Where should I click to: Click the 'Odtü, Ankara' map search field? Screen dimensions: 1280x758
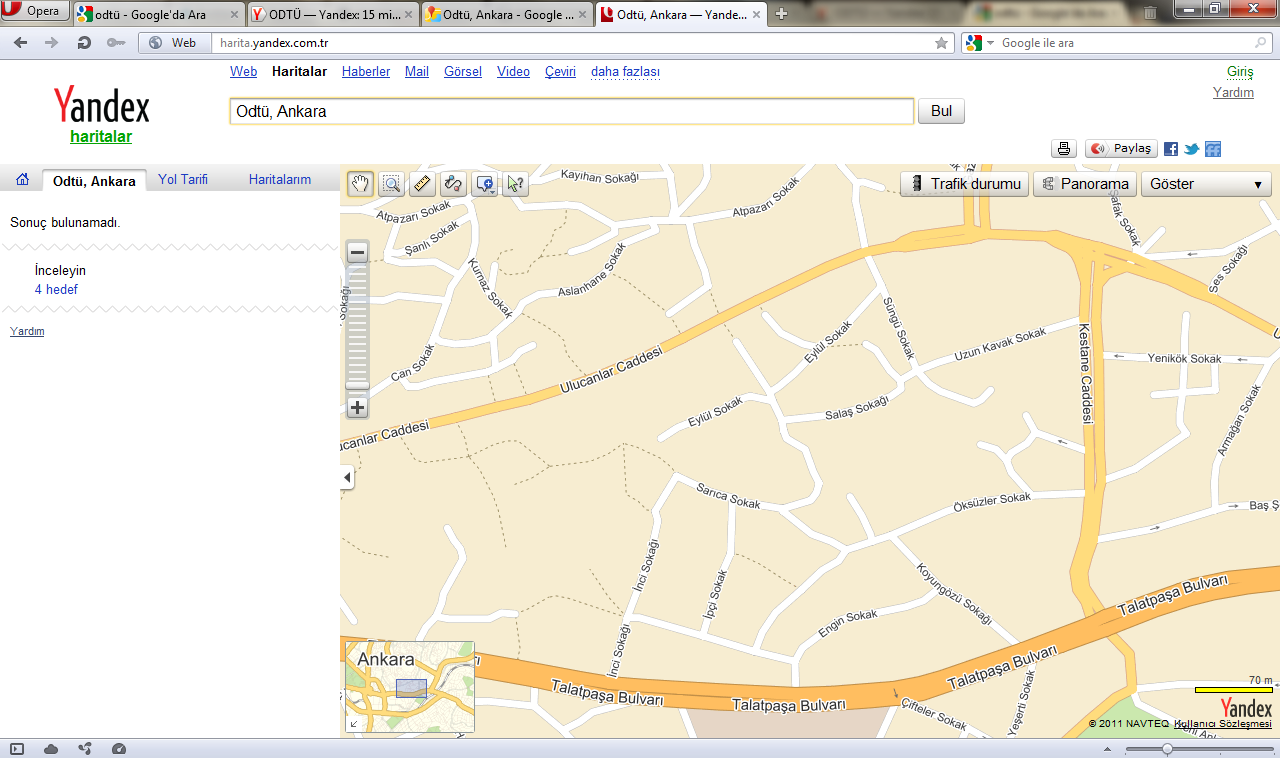(572, 111)
